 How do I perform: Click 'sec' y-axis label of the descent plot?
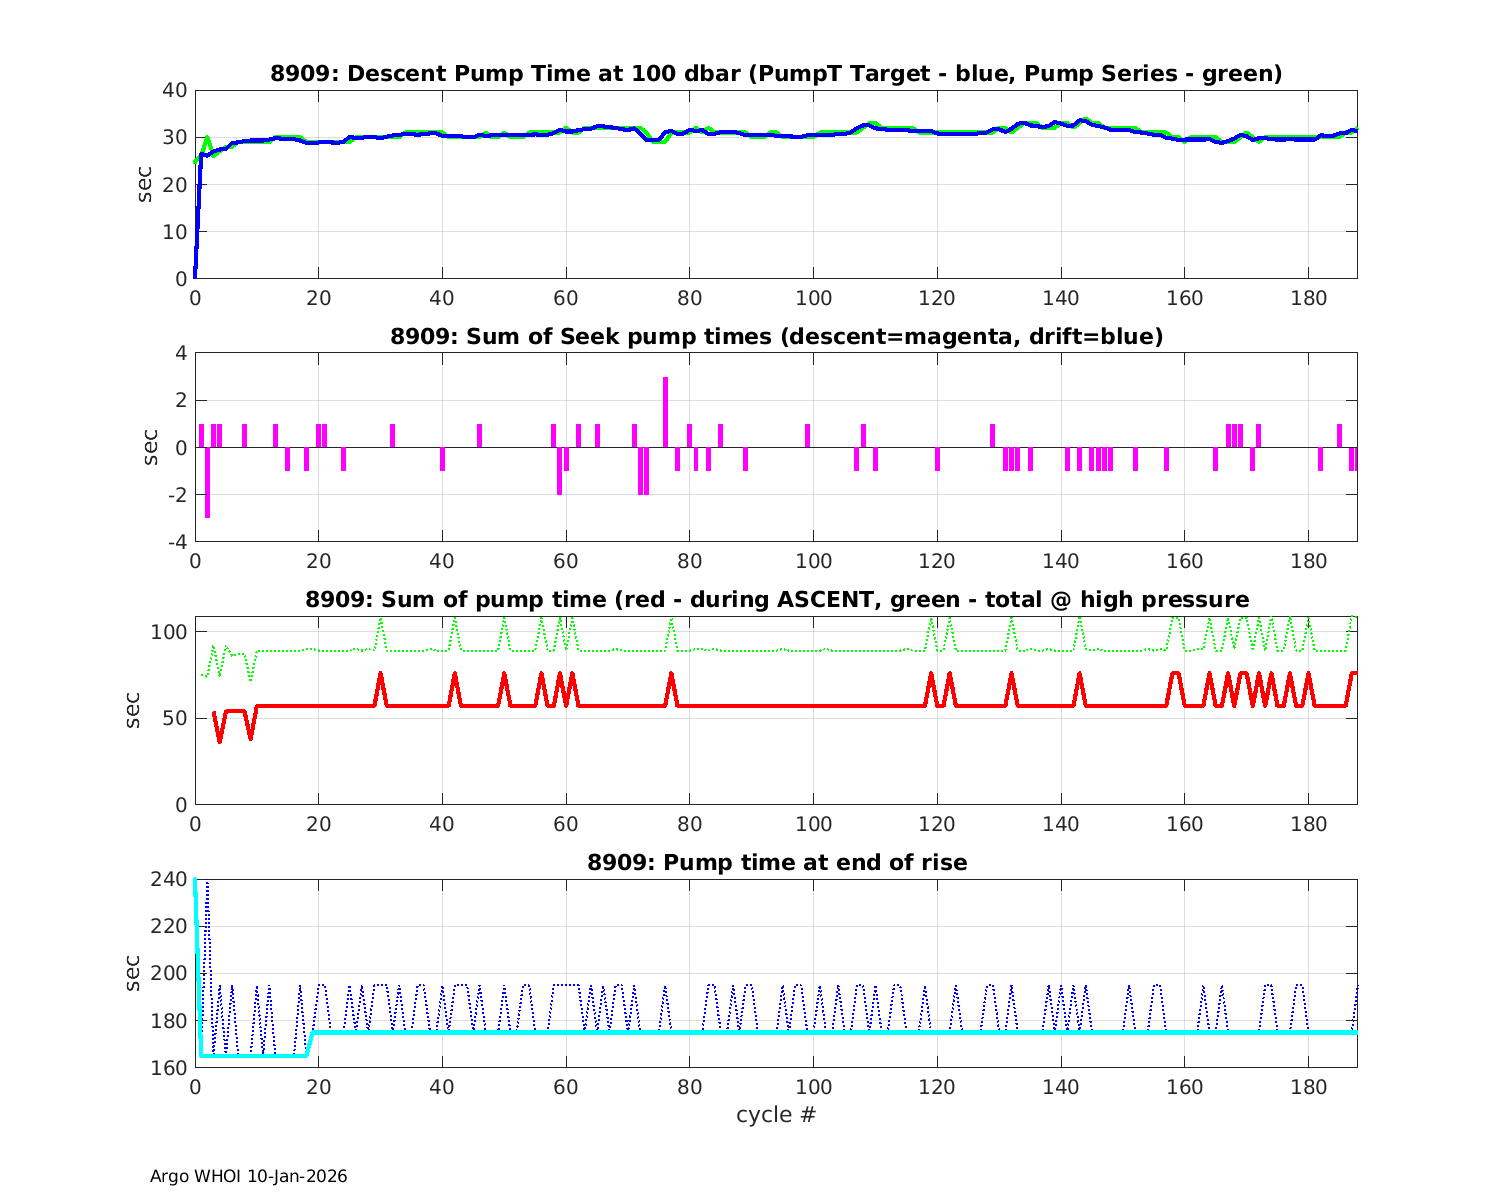pyautogui.click(x=146, y=184)
